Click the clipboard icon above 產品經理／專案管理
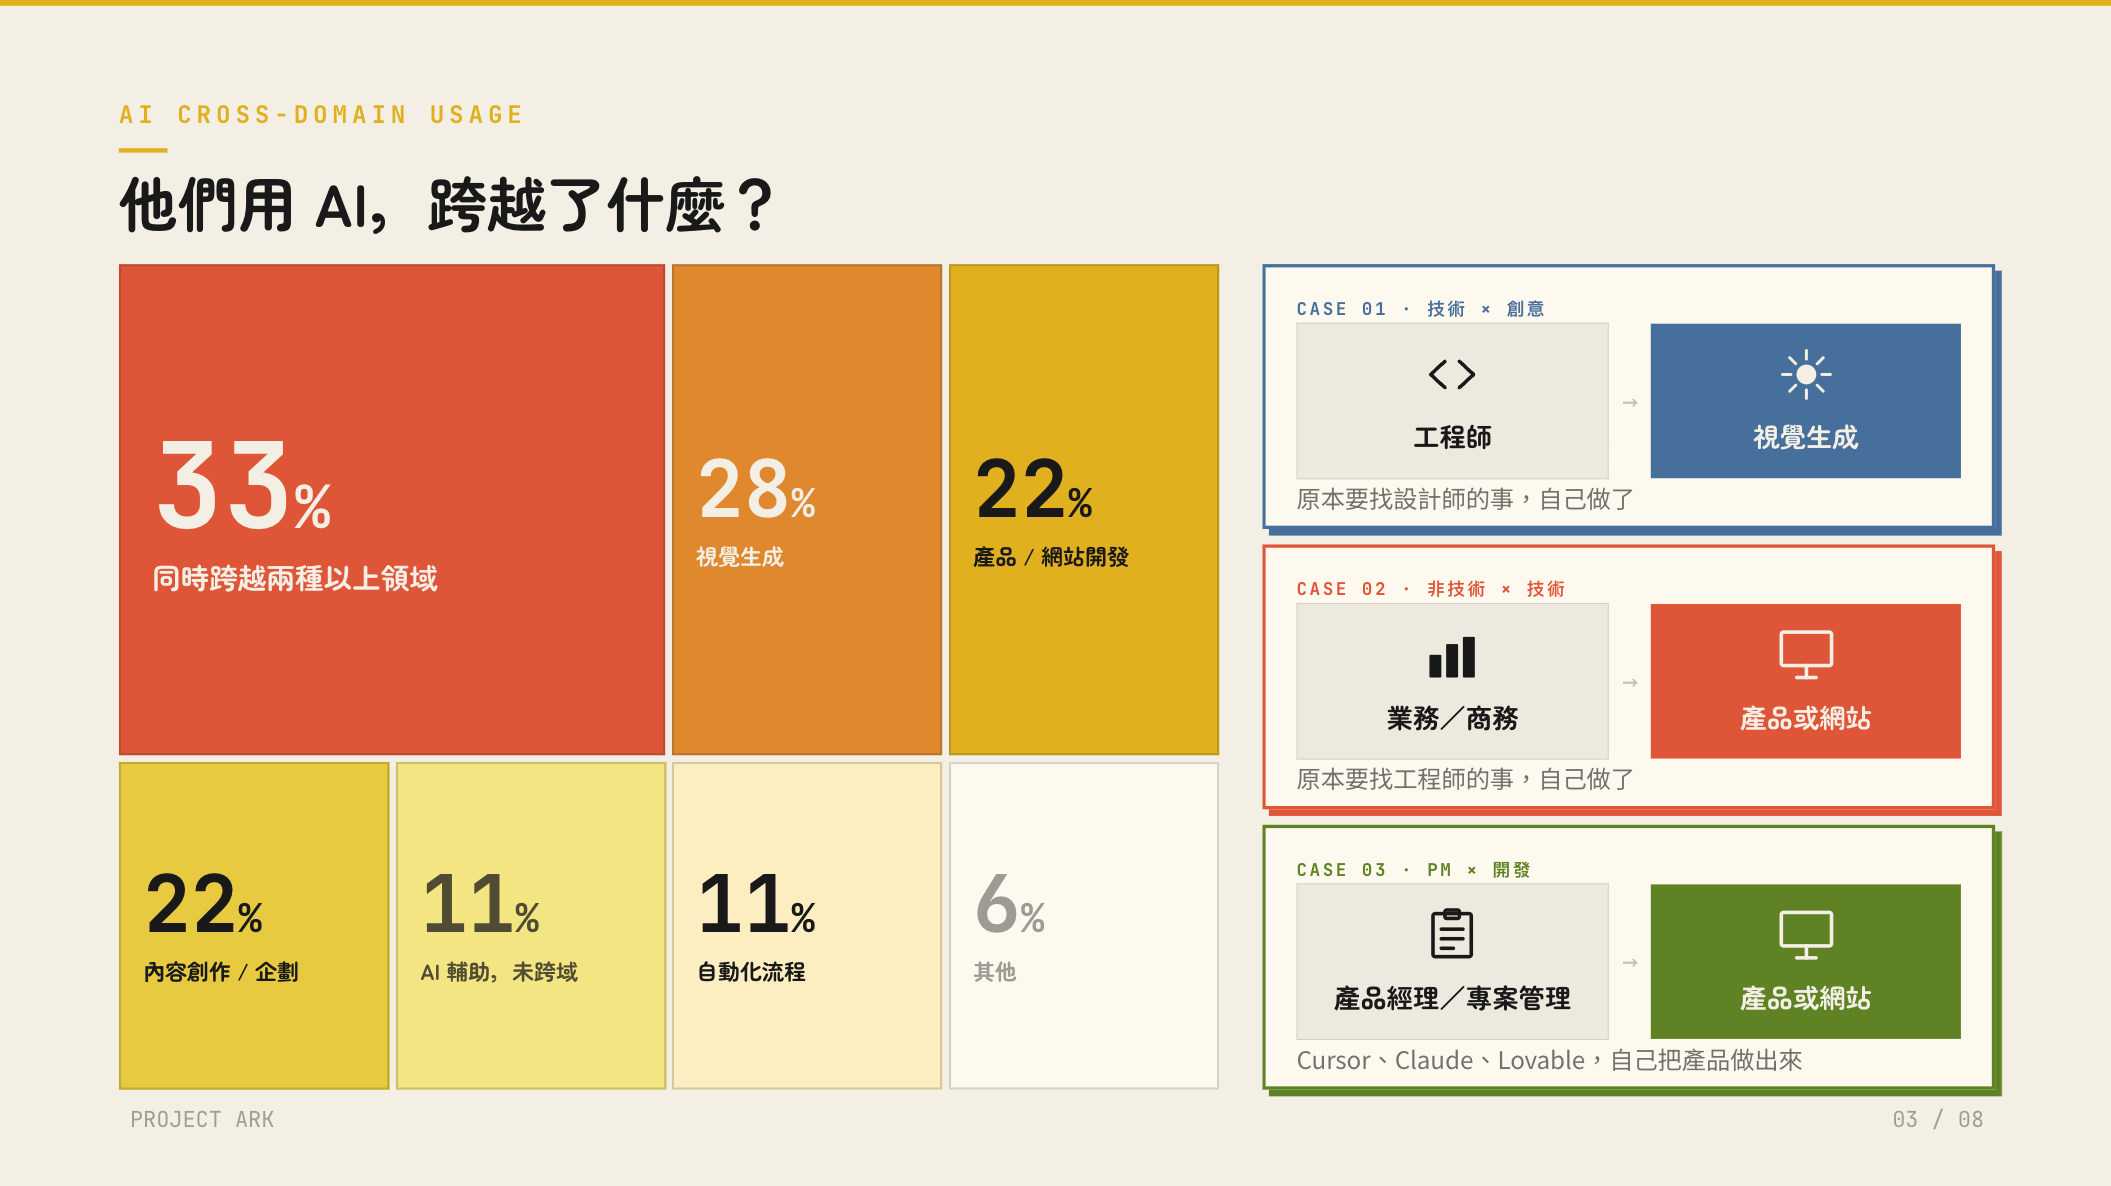Image resolution: width=2111 pixels, height=1186 pixels. click(1452, 934)
